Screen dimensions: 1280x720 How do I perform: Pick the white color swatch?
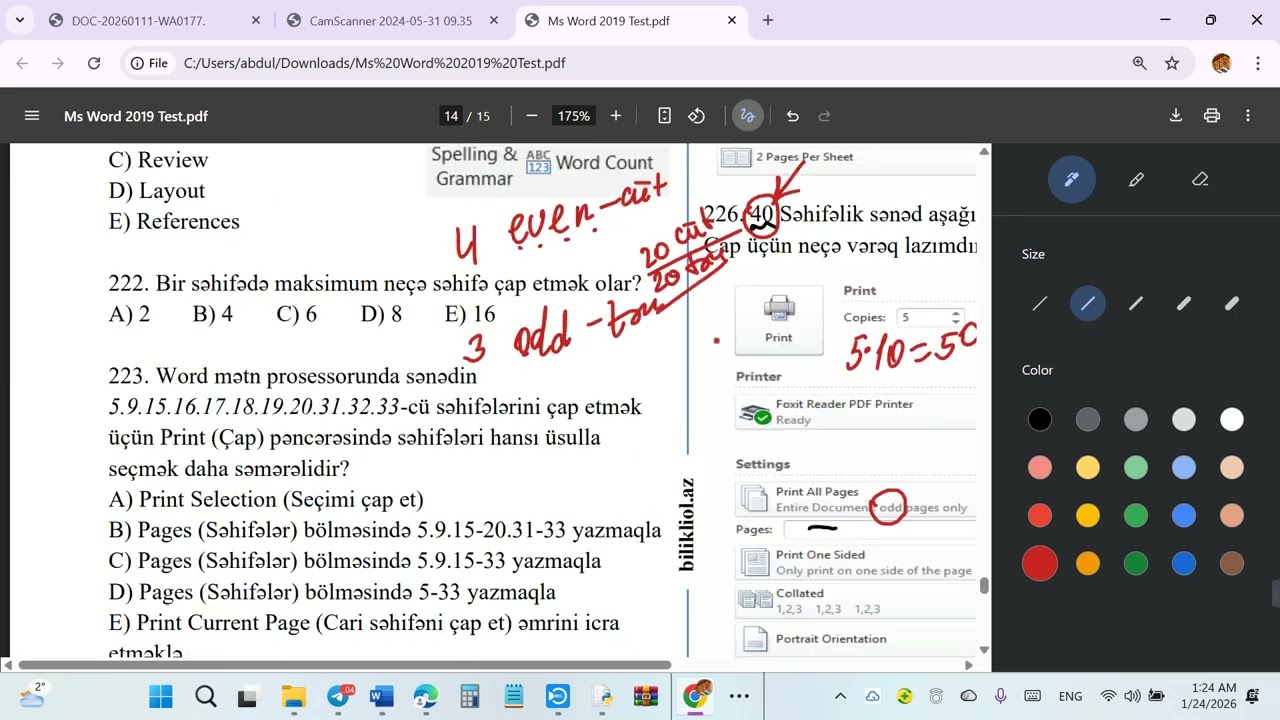pos(1232,419)
